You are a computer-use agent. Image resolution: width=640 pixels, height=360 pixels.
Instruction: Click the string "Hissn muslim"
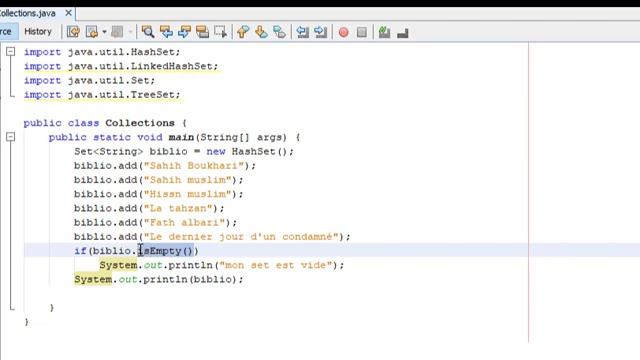188,194
